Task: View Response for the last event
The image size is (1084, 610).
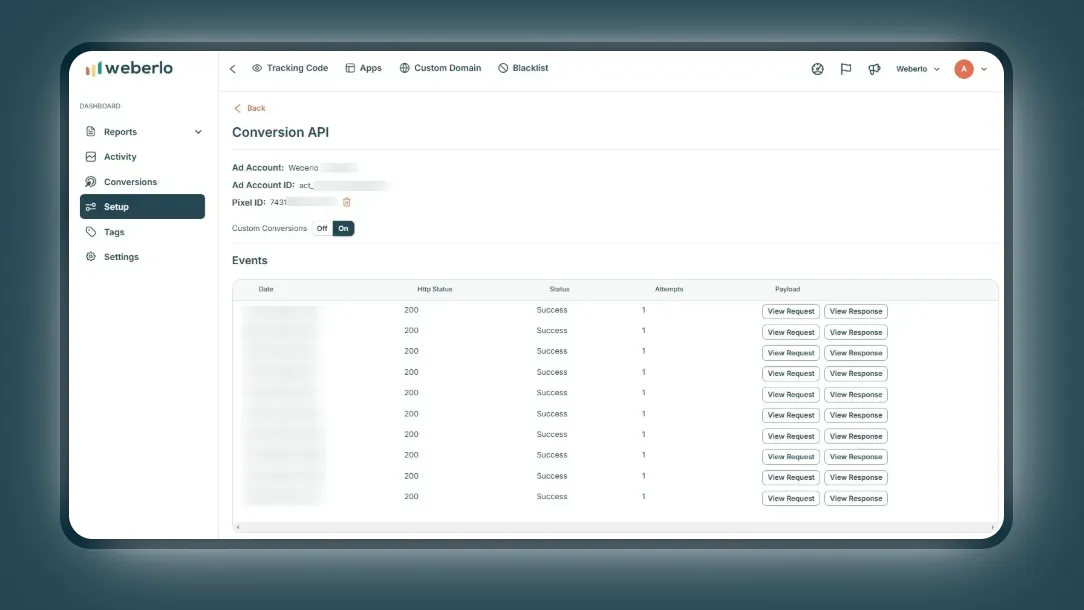Action: coord(856,498)
